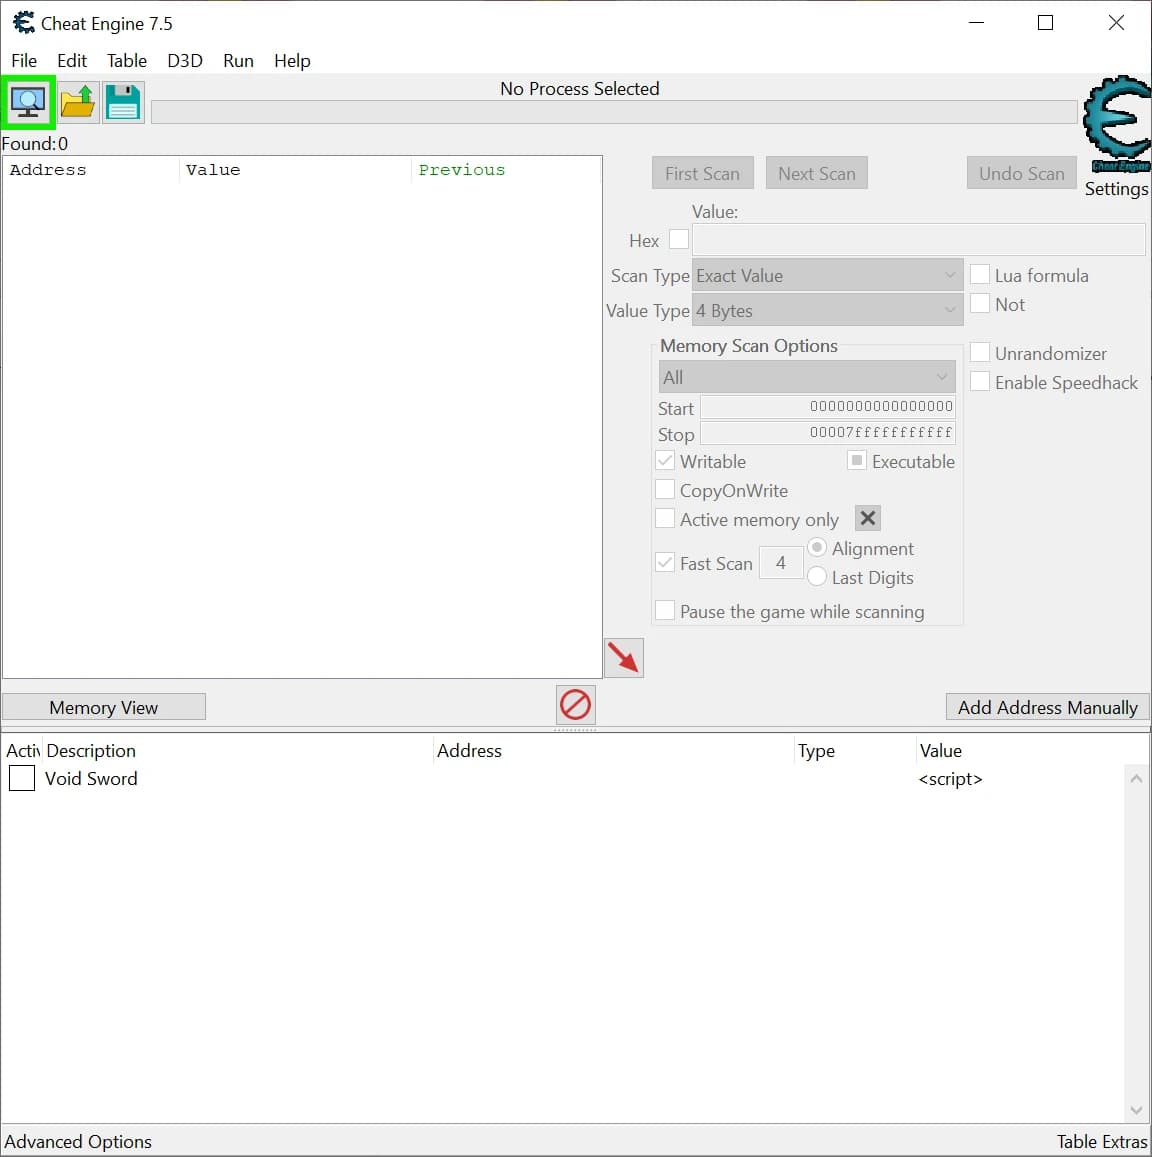Click the Address column header in results

(x=91, y=170)
